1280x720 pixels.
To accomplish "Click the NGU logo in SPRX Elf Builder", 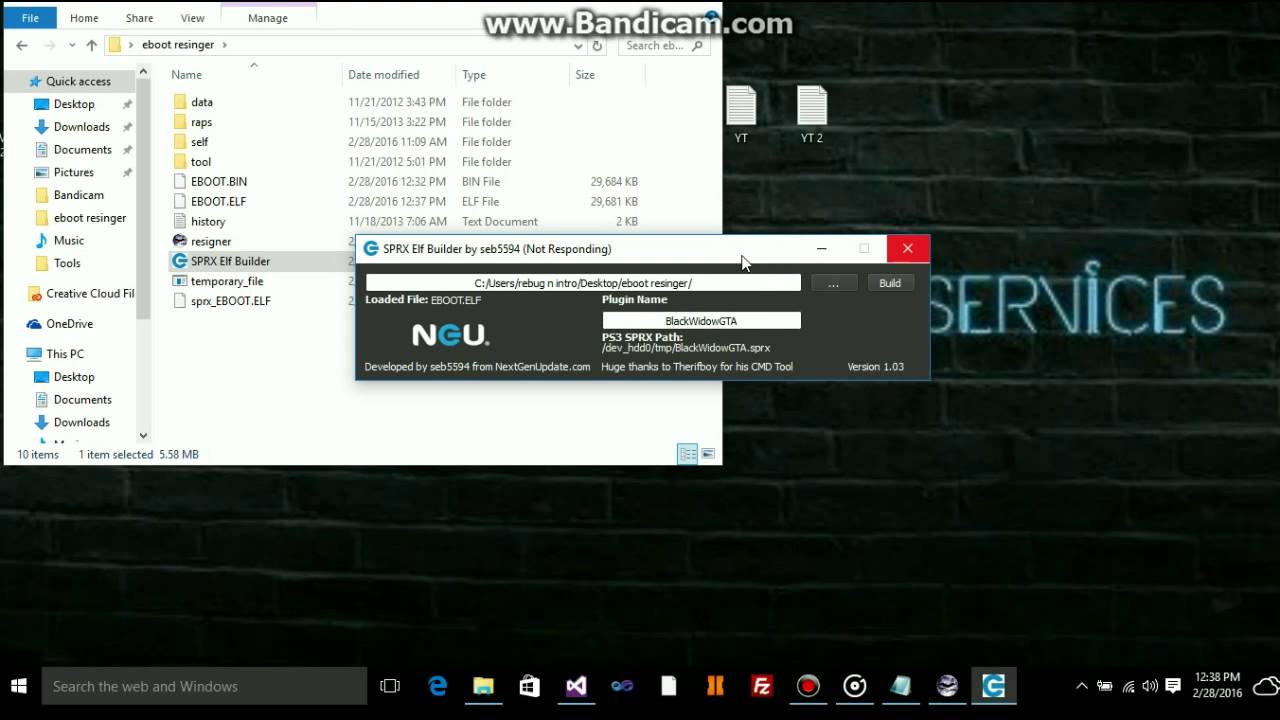I will 450,335.
